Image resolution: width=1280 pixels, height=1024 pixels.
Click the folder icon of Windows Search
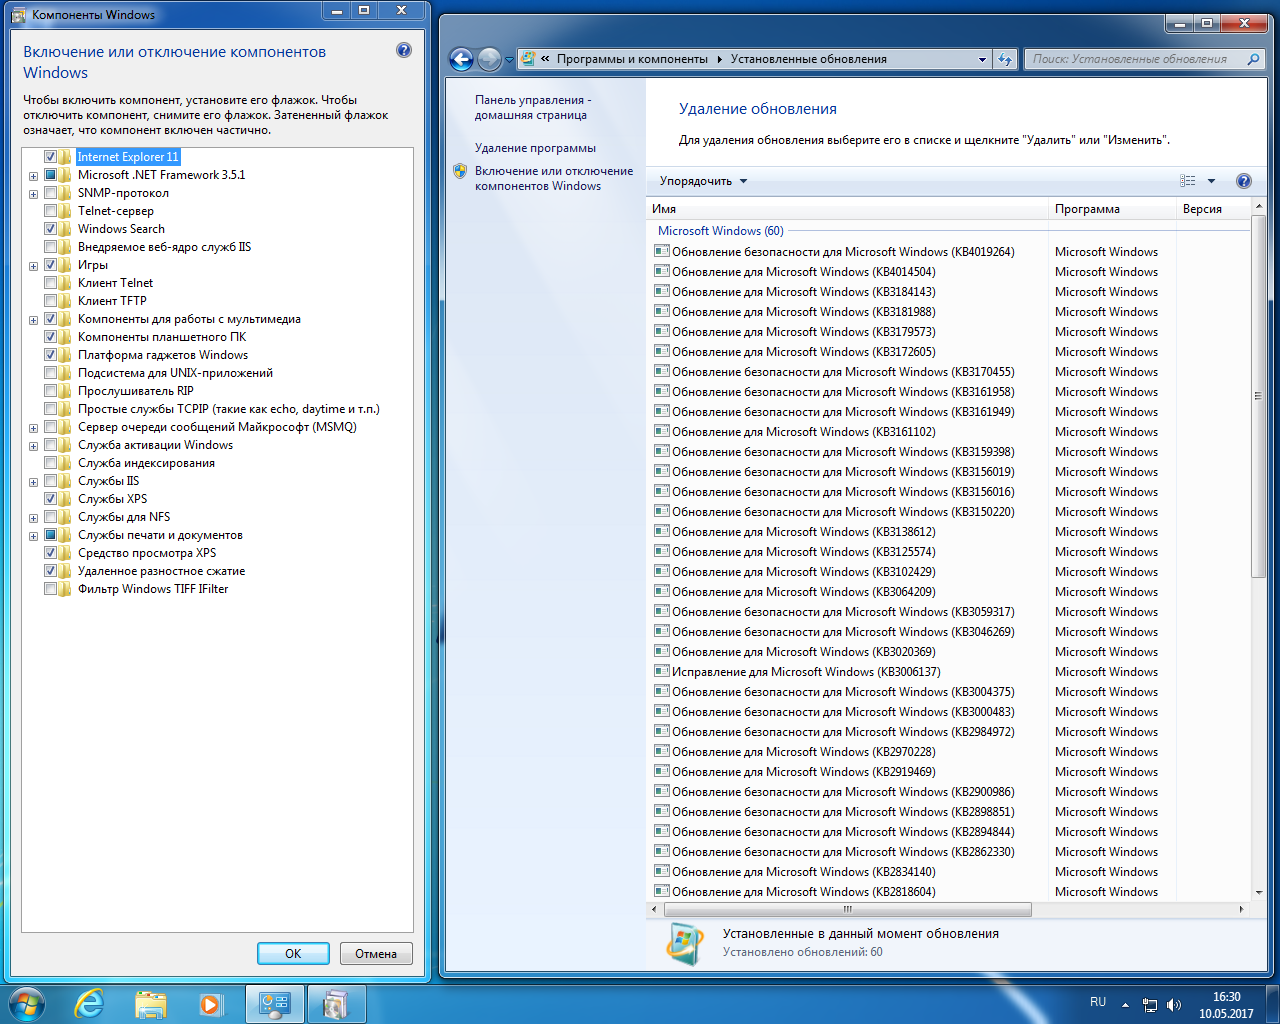[66, 229]
